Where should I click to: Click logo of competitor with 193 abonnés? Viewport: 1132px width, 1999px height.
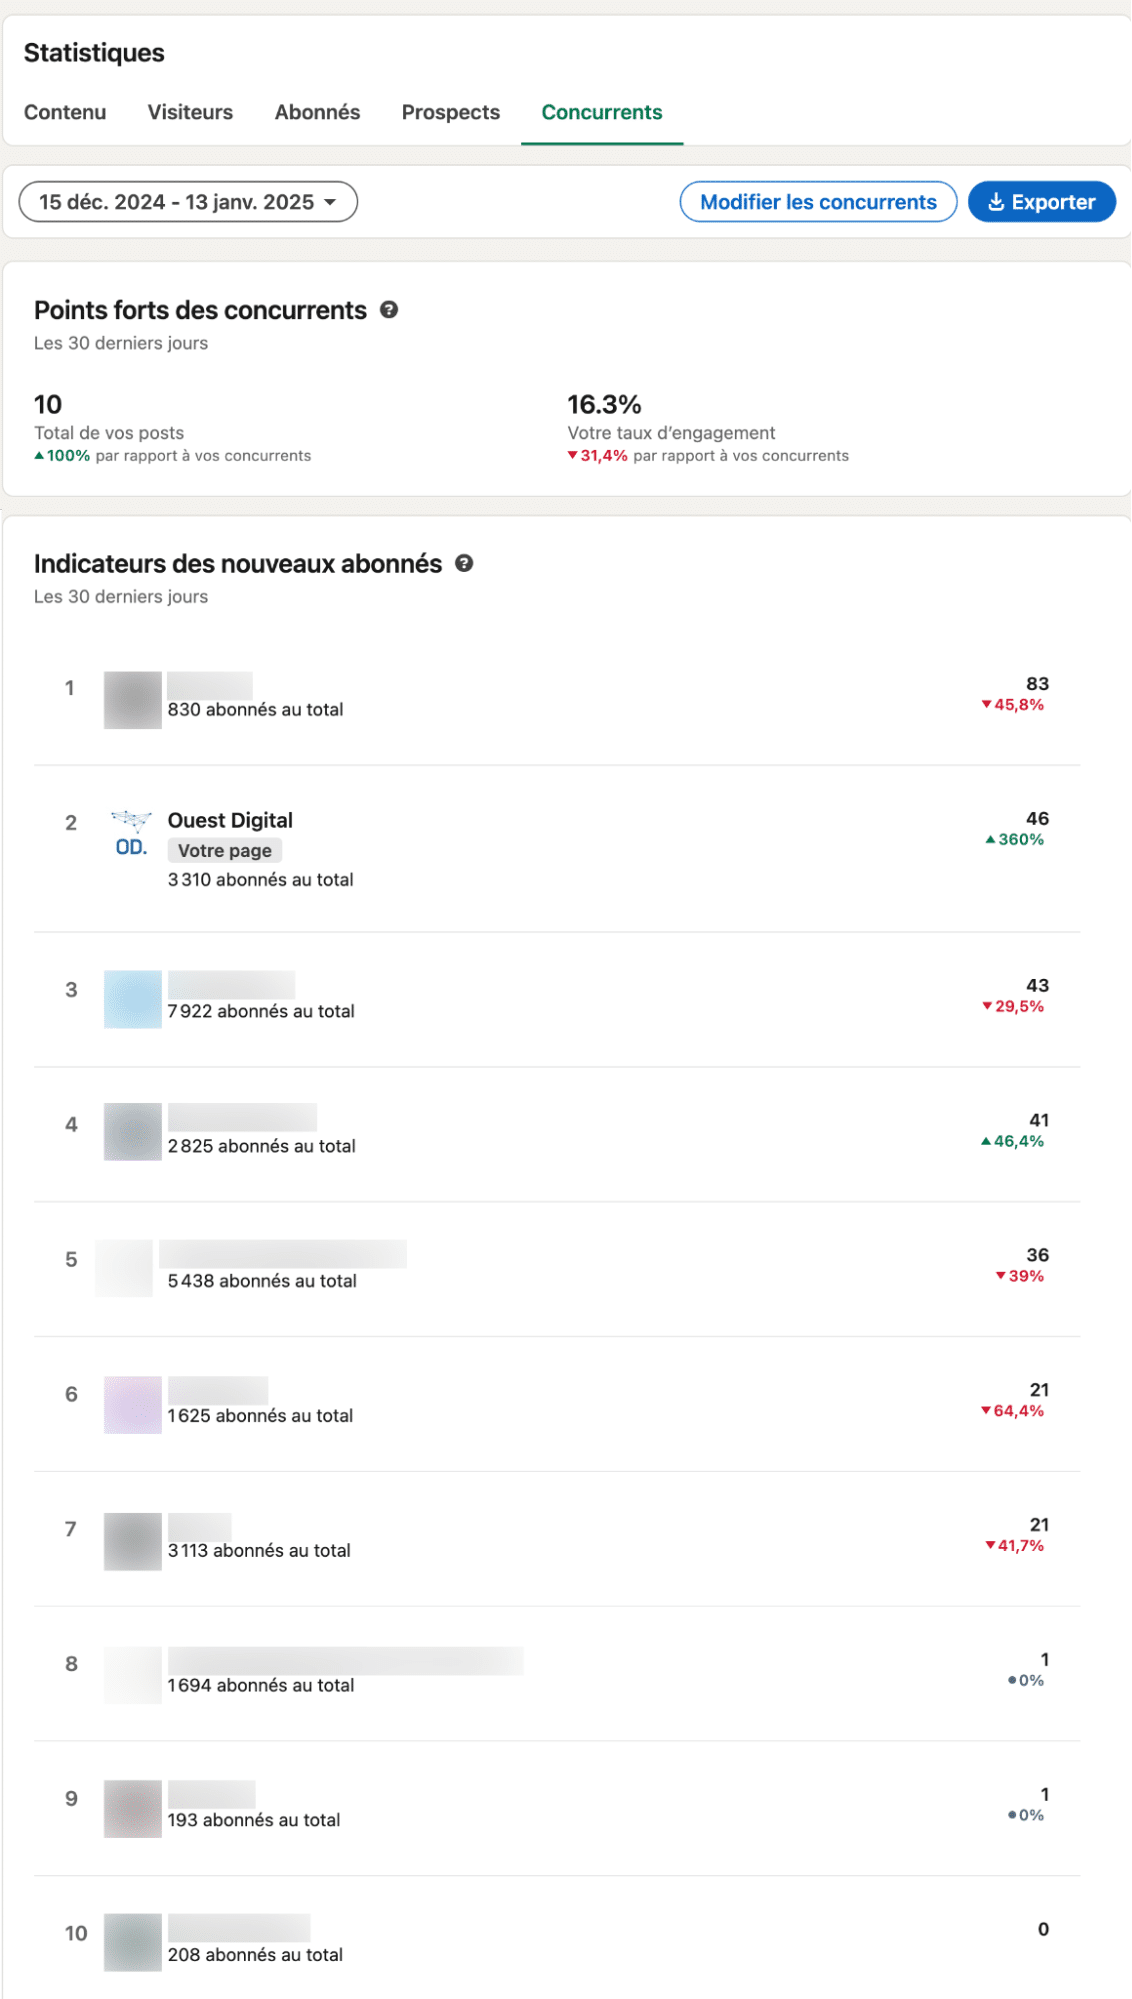click(133, 1808)
